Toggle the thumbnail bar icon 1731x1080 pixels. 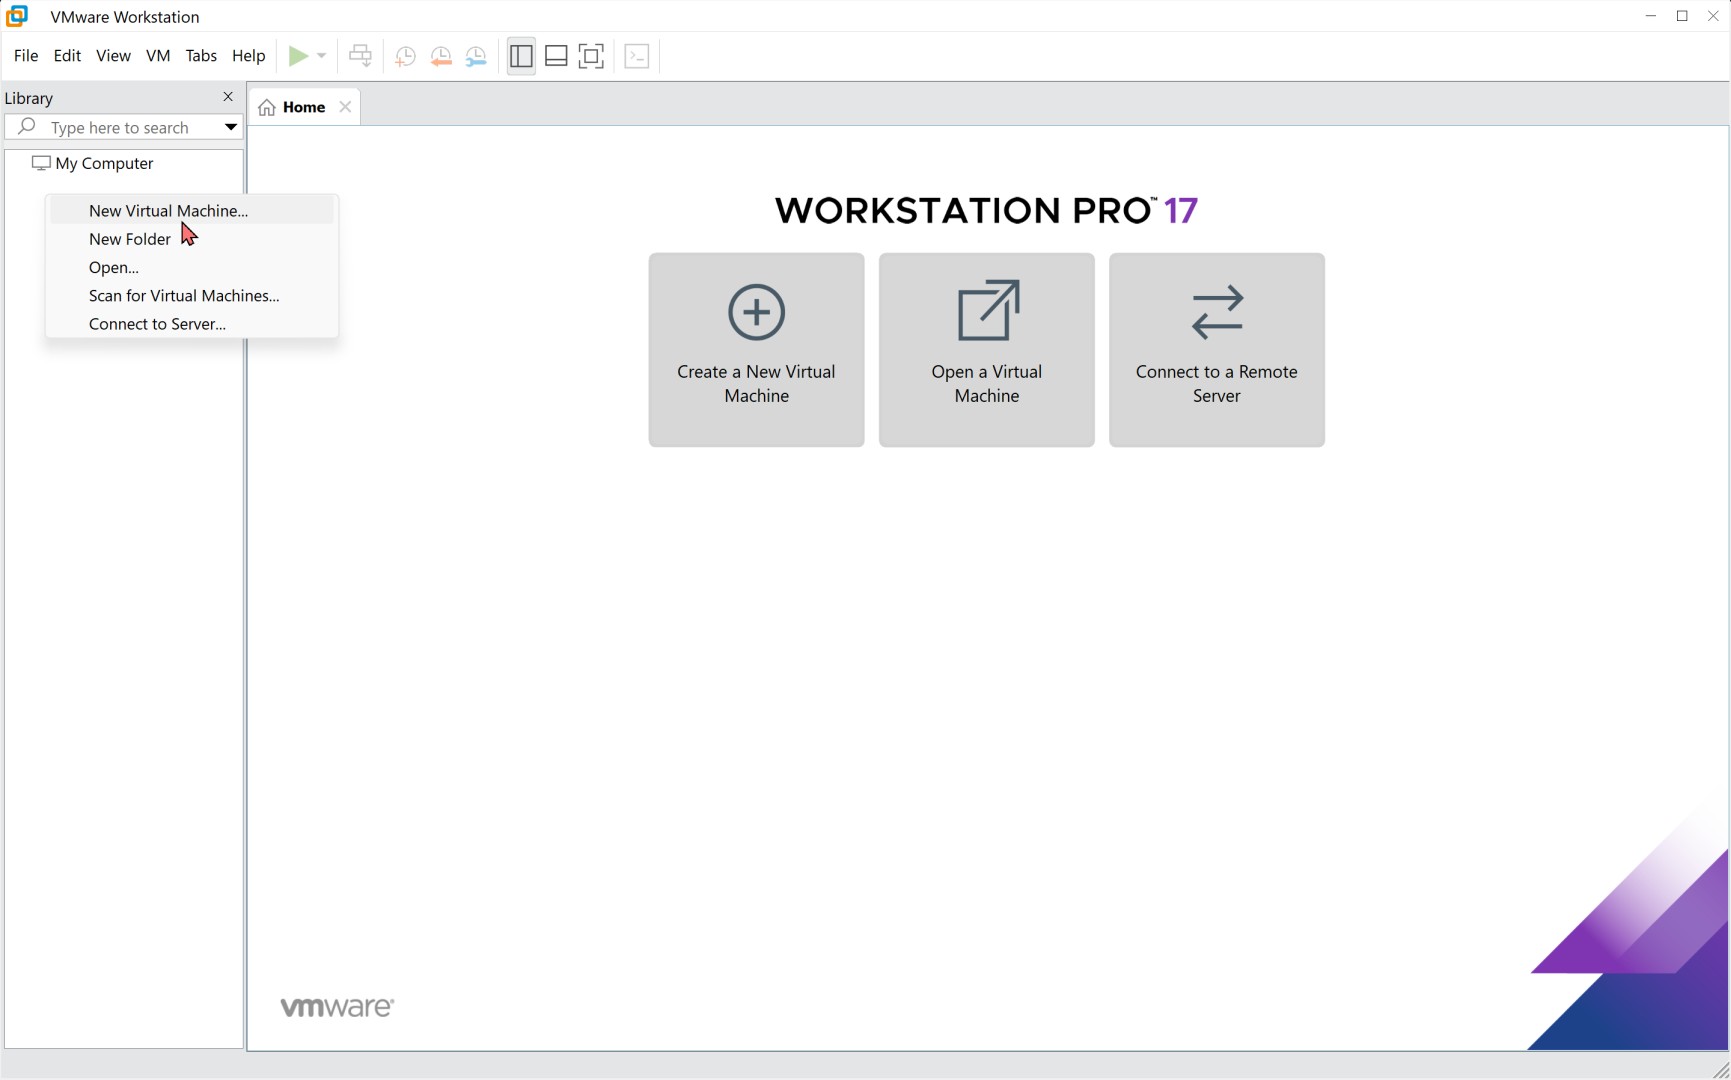(557, 56)
